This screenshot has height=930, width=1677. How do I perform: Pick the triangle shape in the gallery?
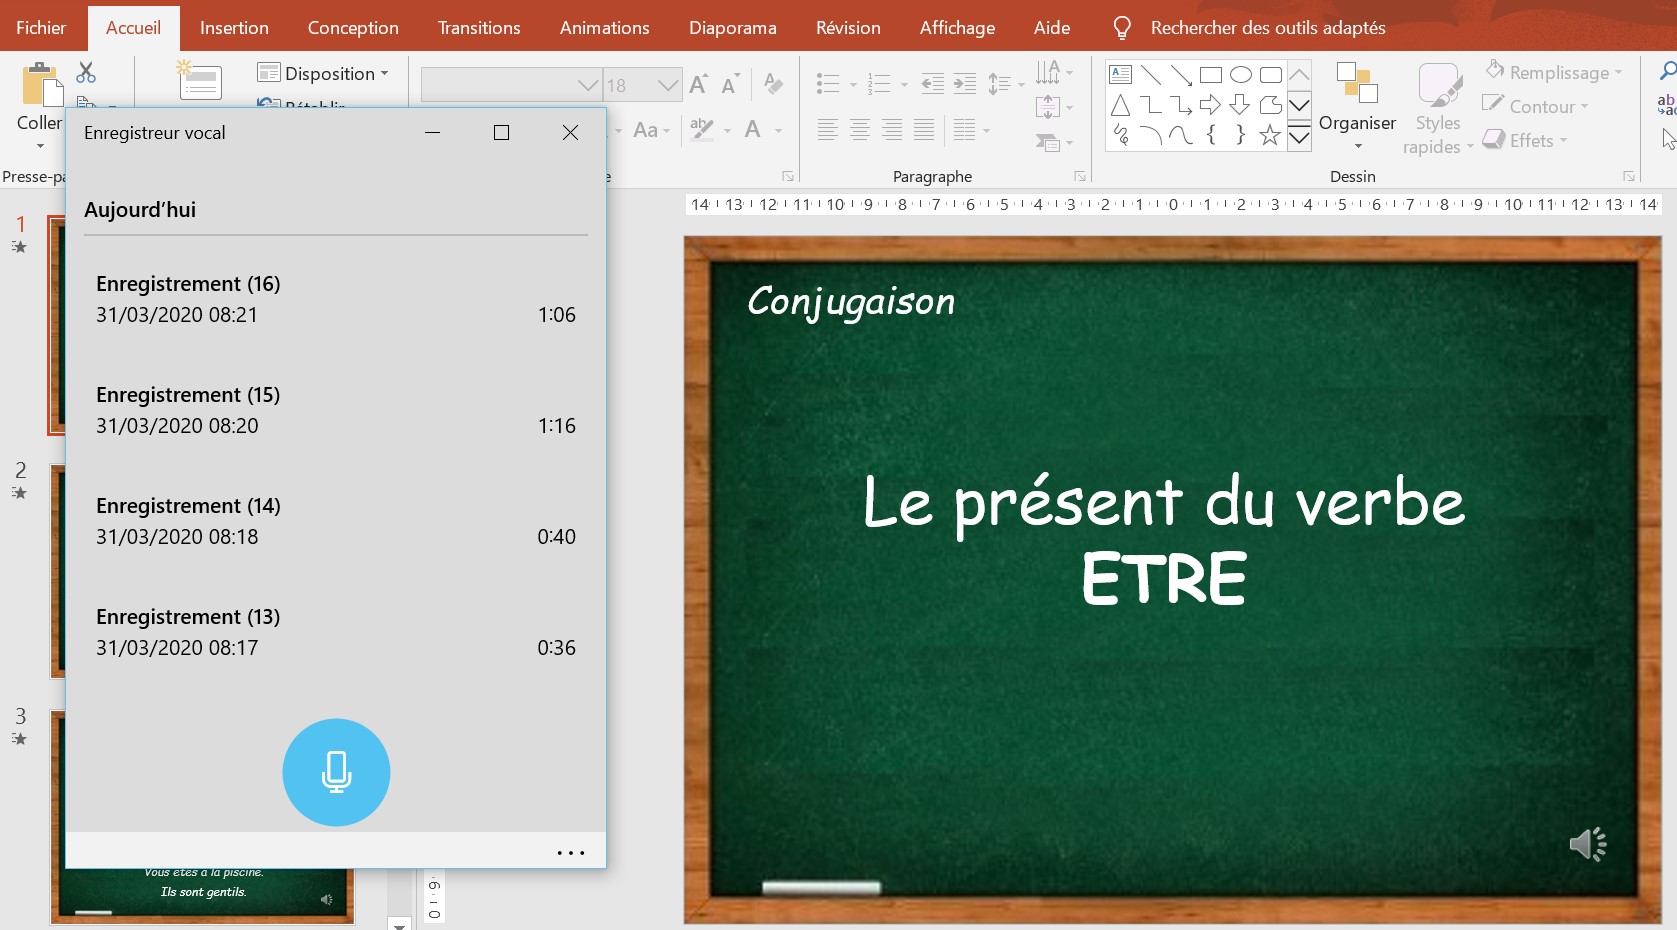coord(1121,105)
